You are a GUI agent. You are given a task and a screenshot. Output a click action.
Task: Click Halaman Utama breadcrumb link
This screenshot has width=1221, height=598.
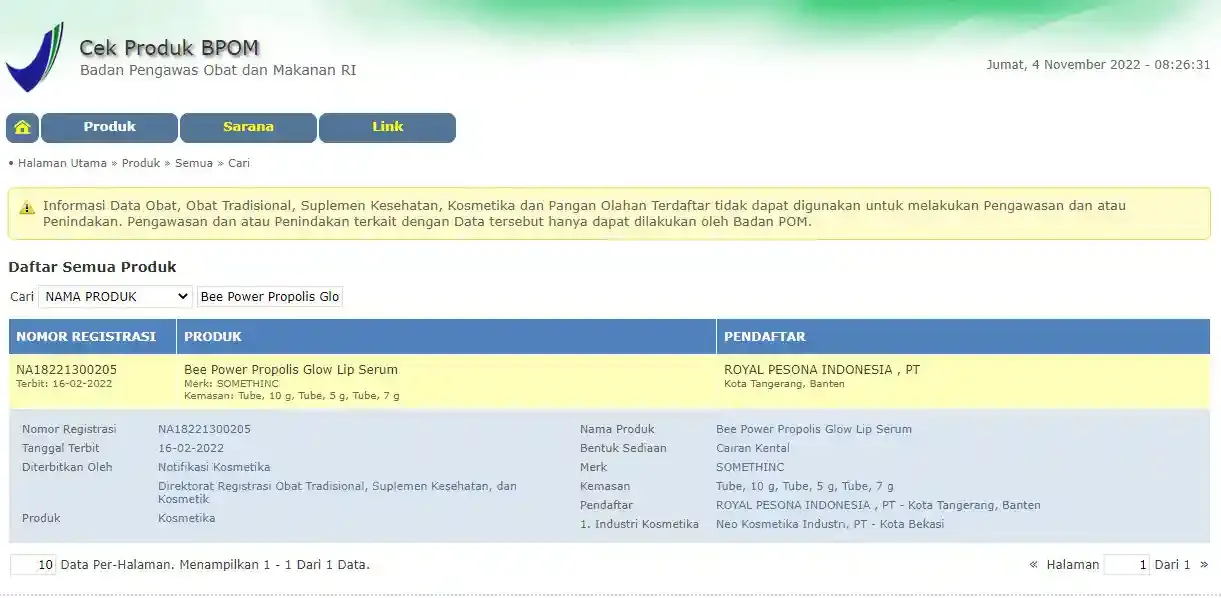coord(62,163)
